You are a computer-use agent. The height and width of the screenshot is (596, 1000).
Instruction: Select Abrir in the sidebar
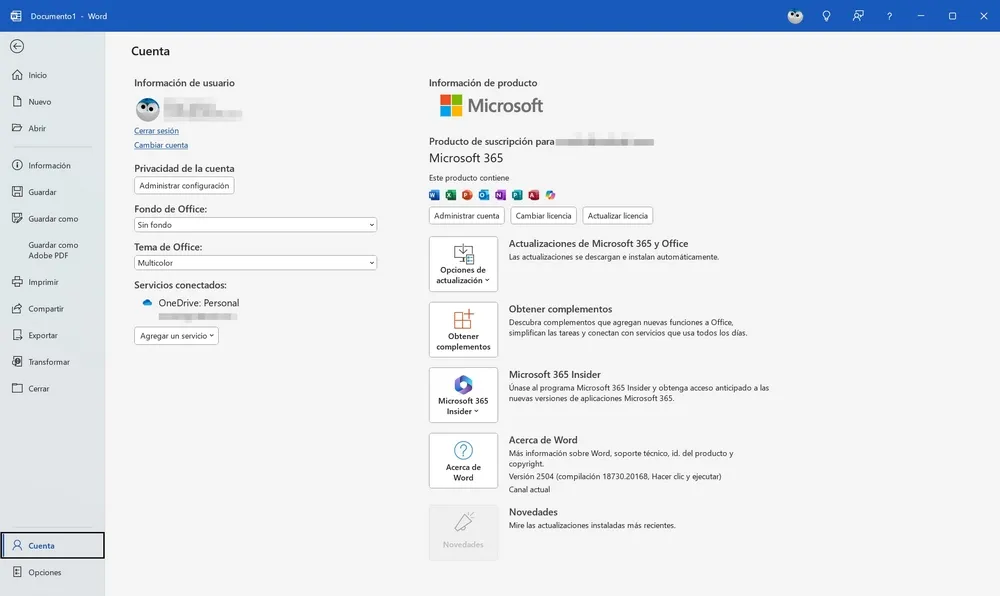[x=52, y=128]
